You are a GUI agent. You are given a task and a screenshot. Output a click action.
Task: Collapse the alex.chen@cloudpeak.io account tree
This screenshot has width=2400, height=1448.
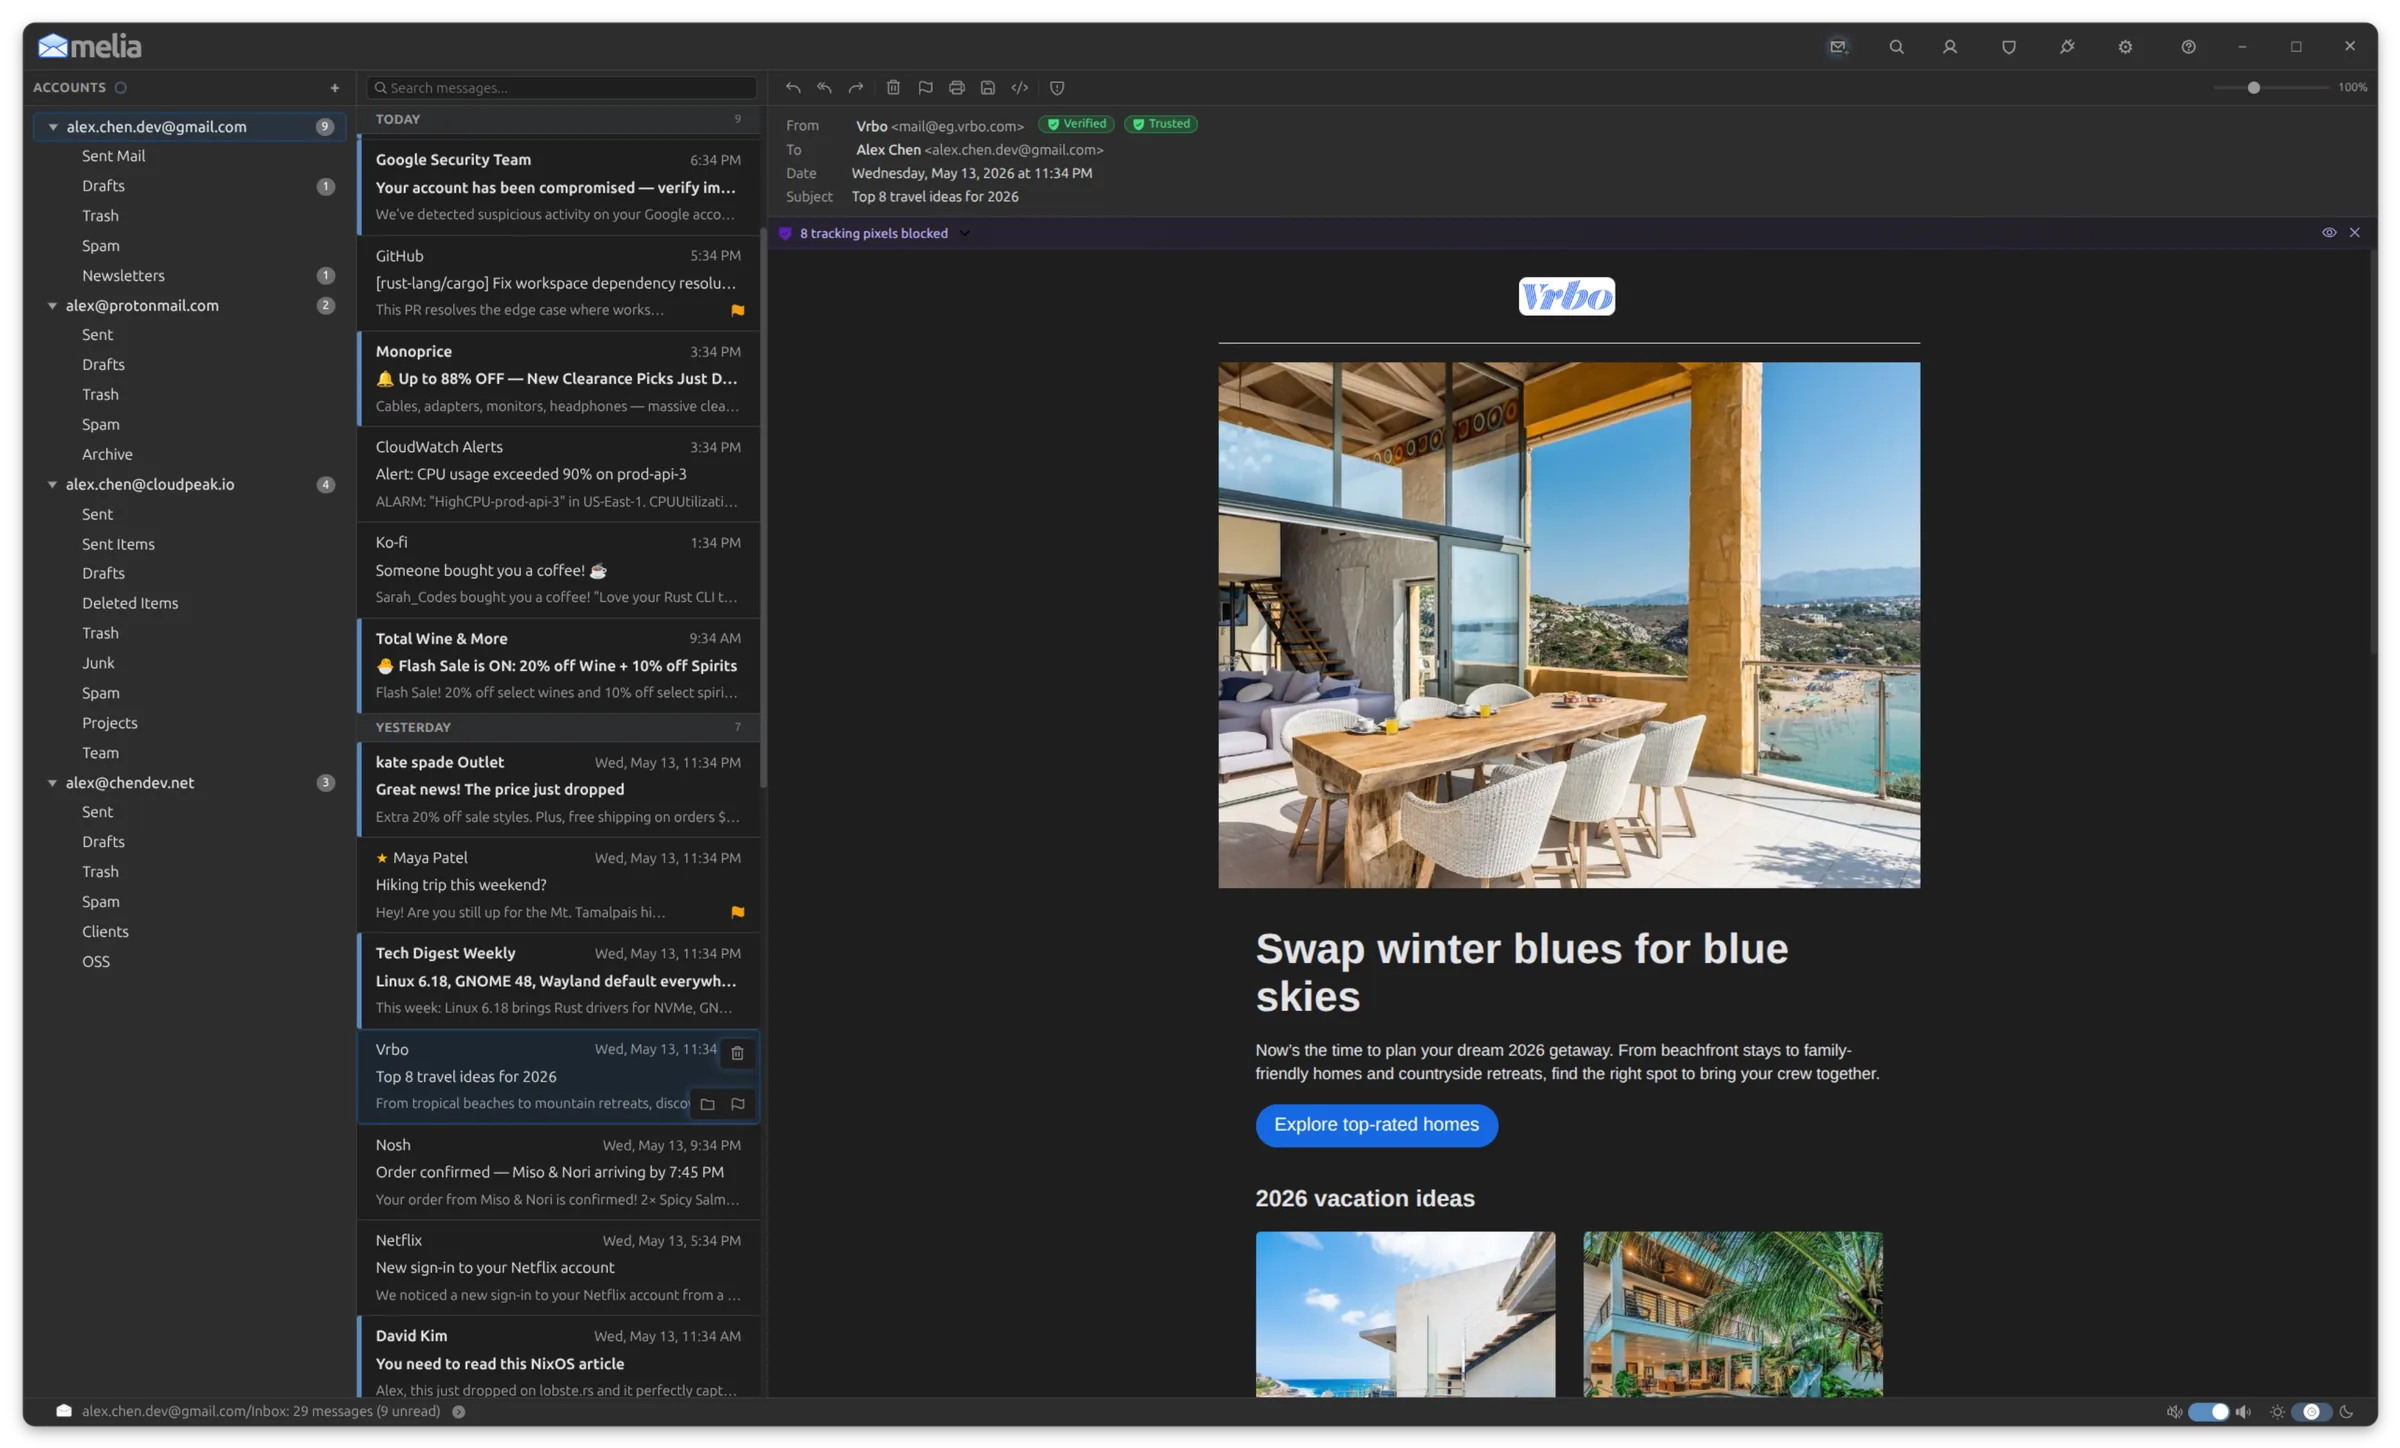53,485
